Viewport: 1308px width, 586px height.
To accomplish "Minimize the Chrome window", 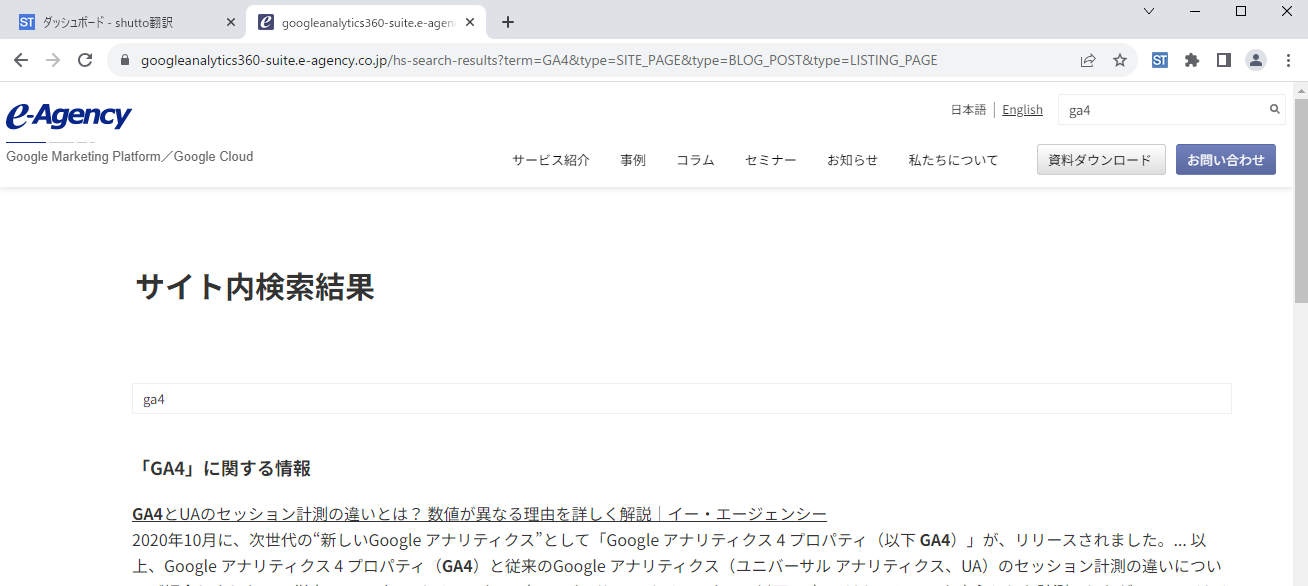I will coord(1195,11).
